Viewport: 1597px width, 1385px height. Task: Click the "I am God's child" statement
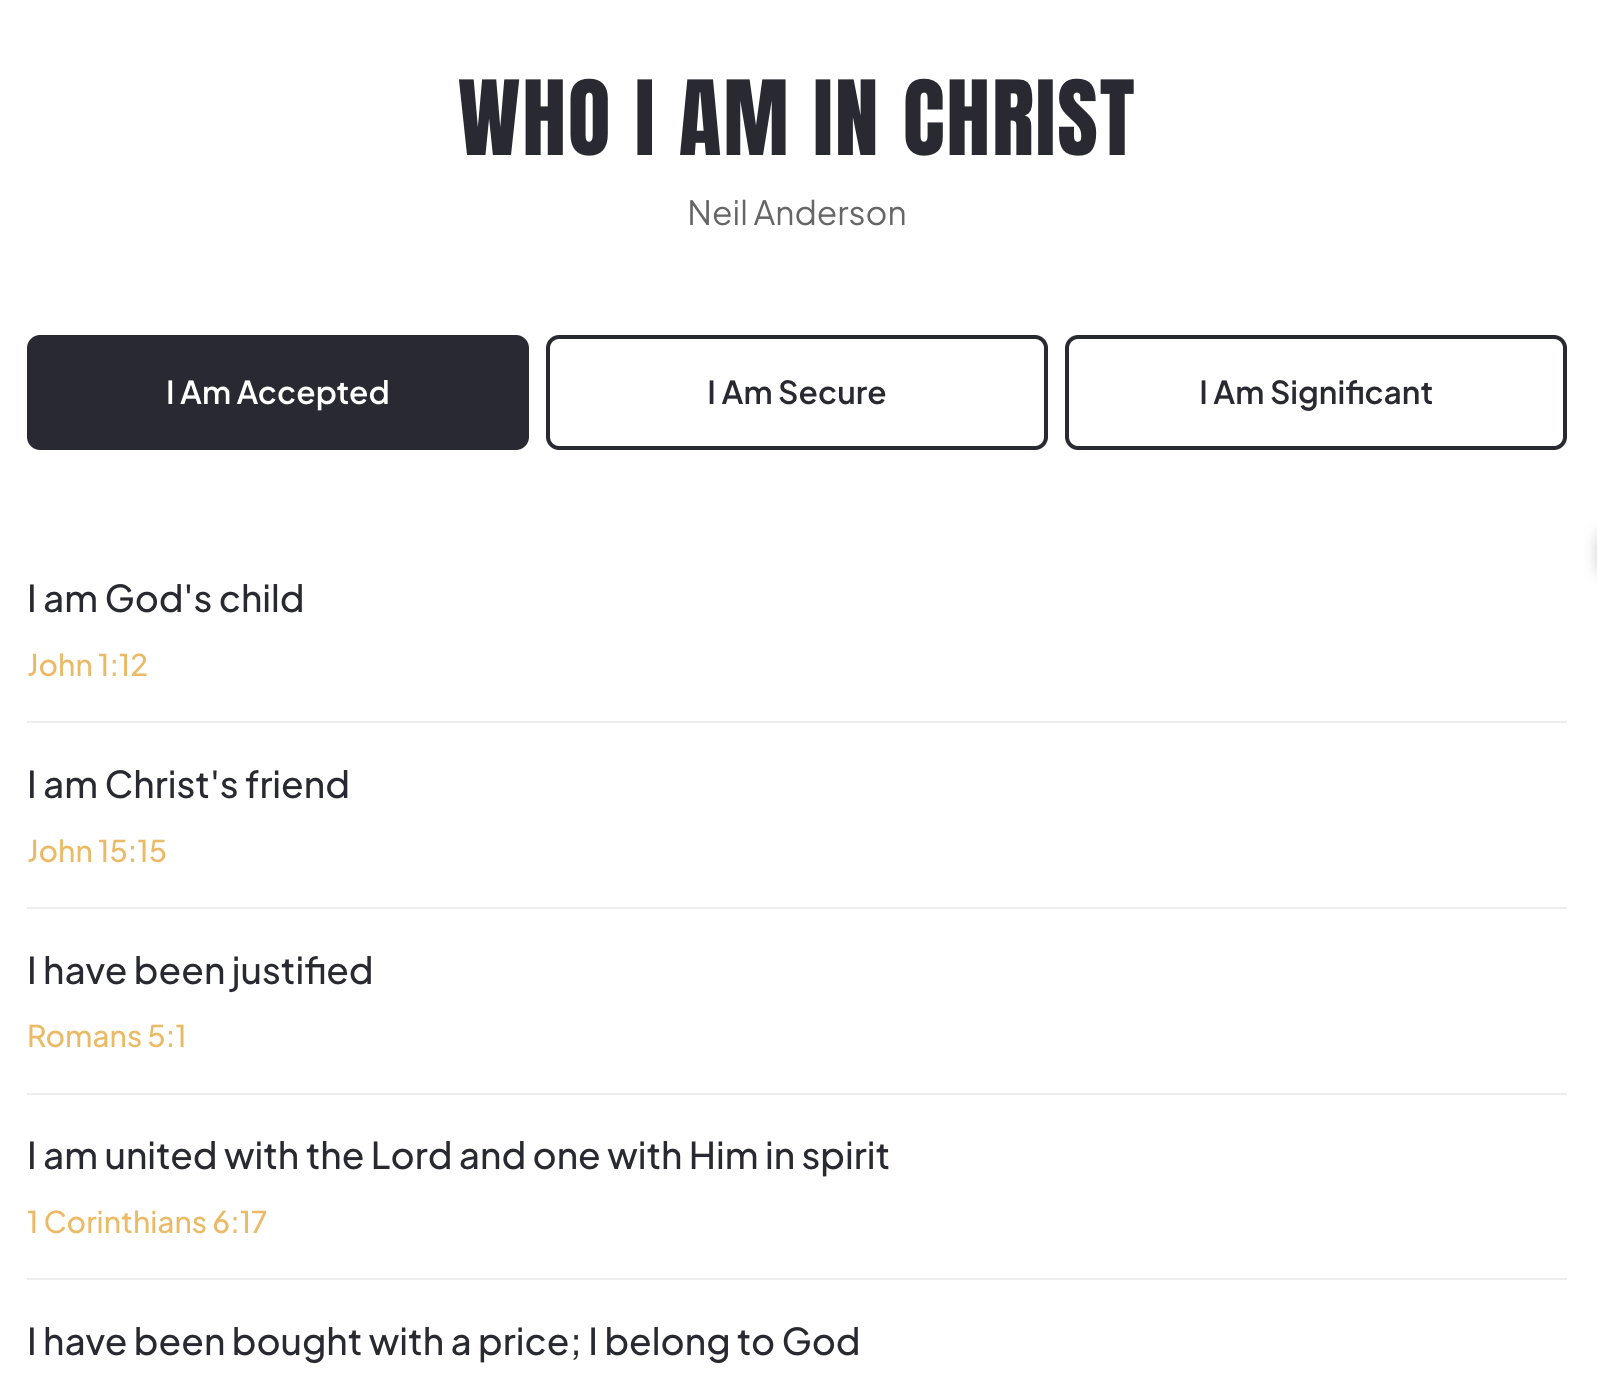click(x=166, y=599)
